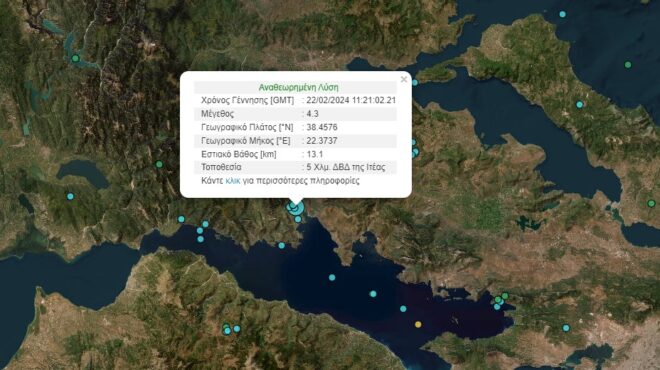Click the 'Τοποθεσία' label
The width and height of the screenshot is (660, 370).
(221, 167)
